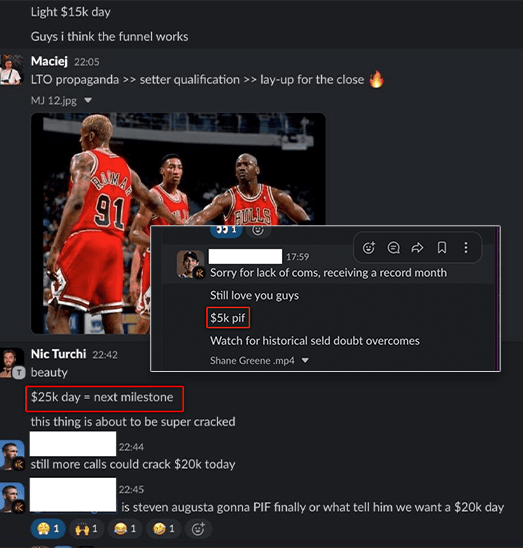Open Nic Turchi's user name
The width and height of the screenshot is (523, 548).
(58, 354)
